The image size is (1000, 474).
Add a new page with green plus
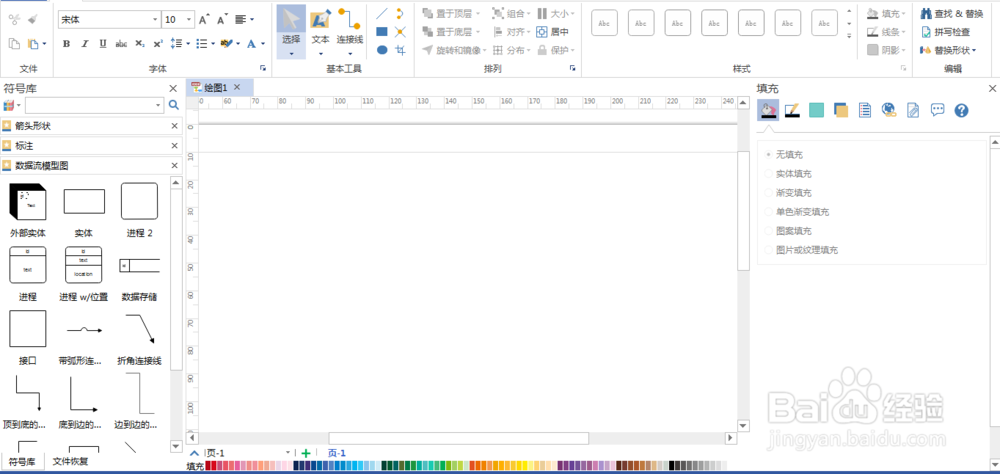pyautogui.click(x=305, y=453)
